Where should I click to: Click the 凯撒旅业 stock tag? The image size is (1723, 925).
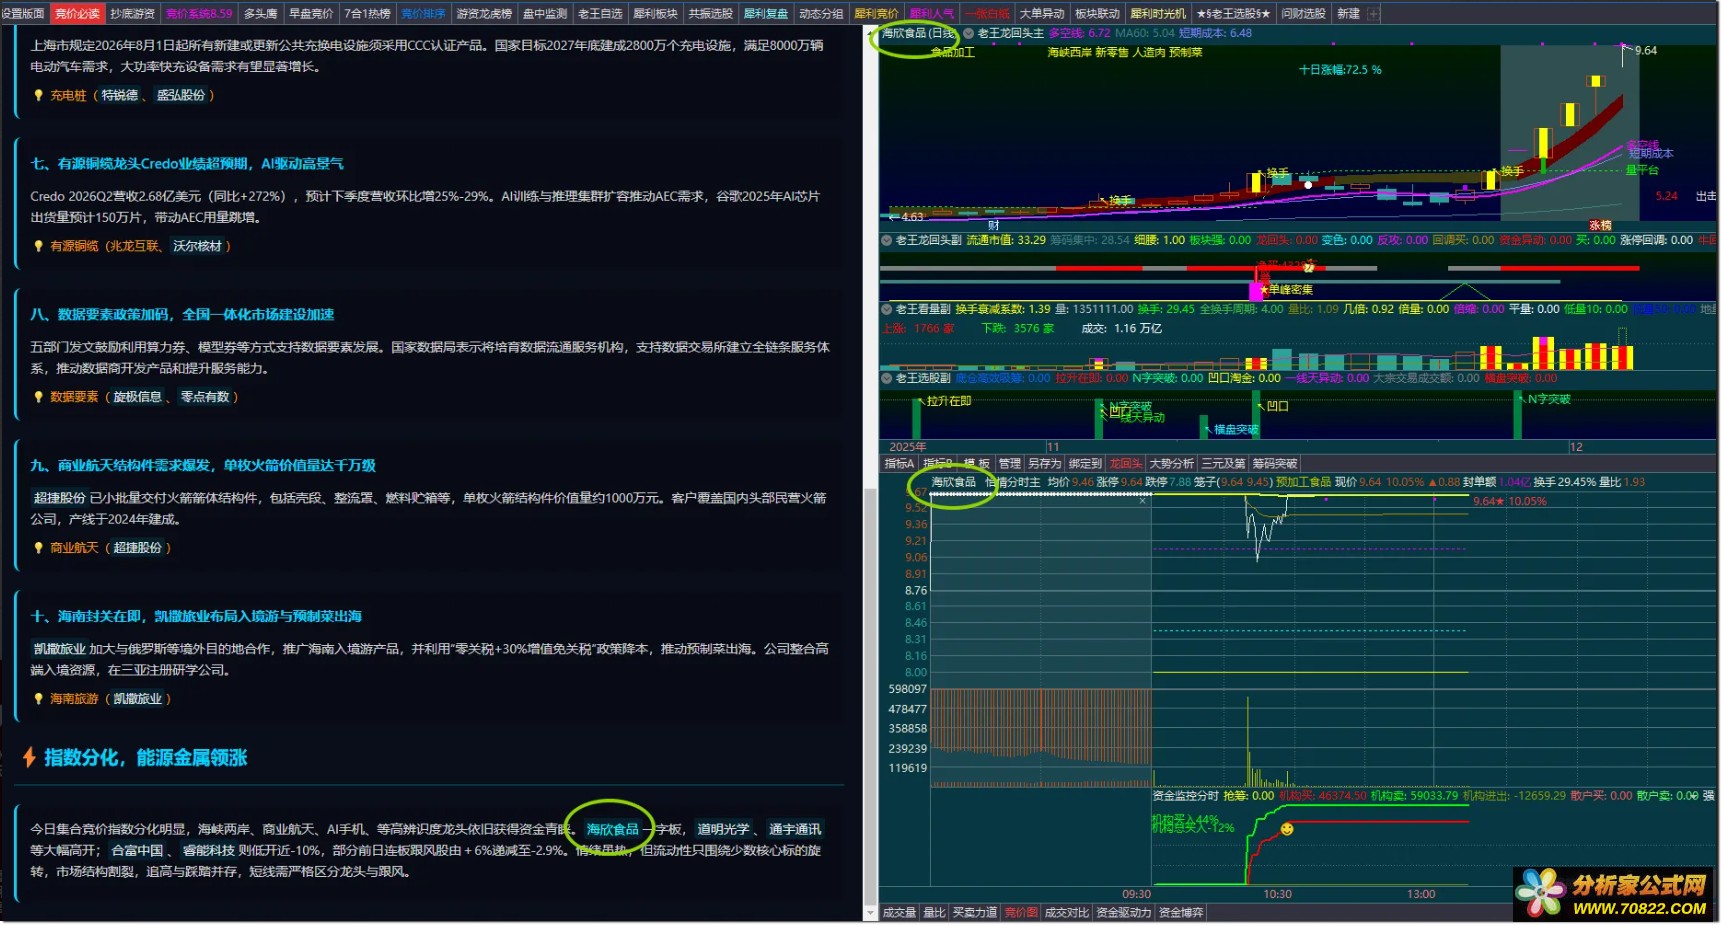pos(137,699)
